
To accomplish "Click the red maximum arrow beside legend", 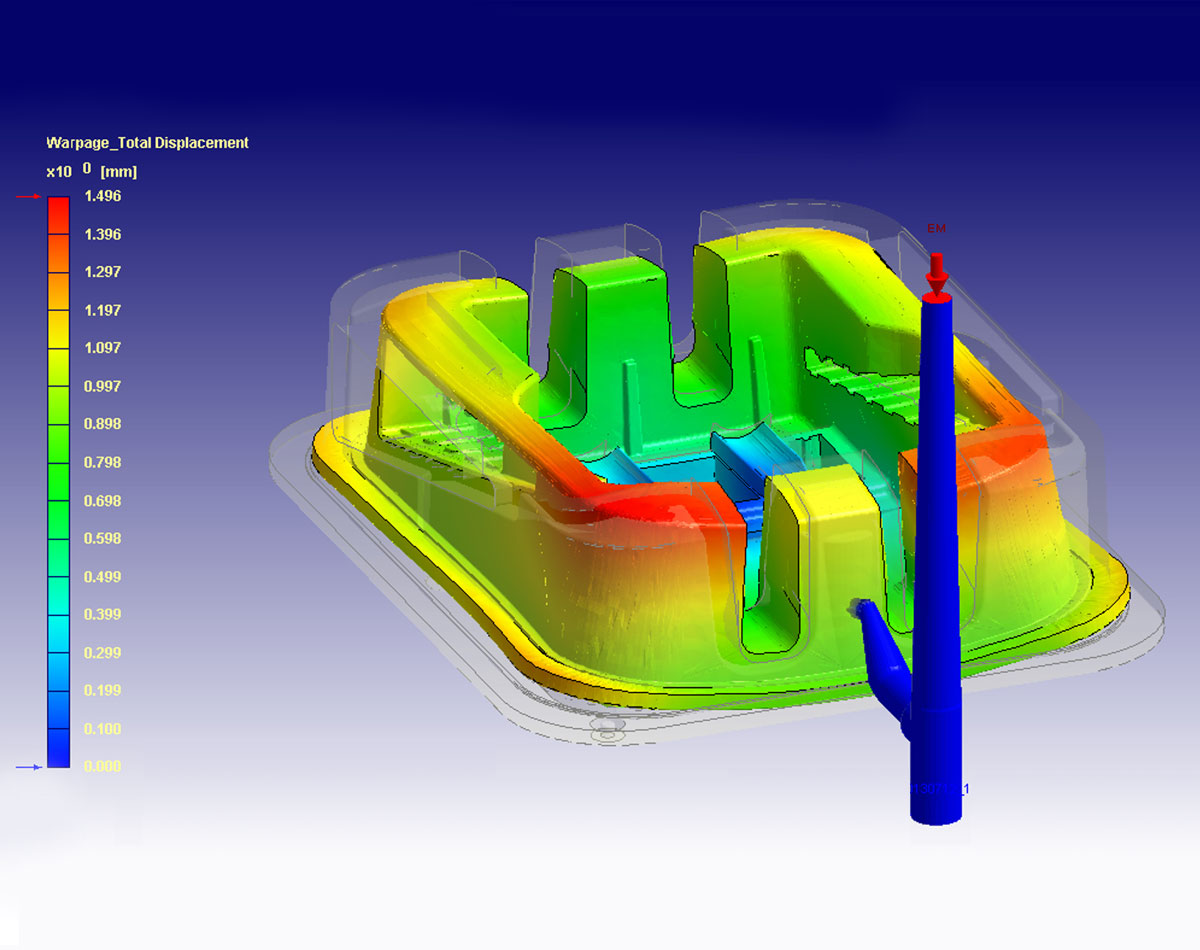I will [29, 197].
